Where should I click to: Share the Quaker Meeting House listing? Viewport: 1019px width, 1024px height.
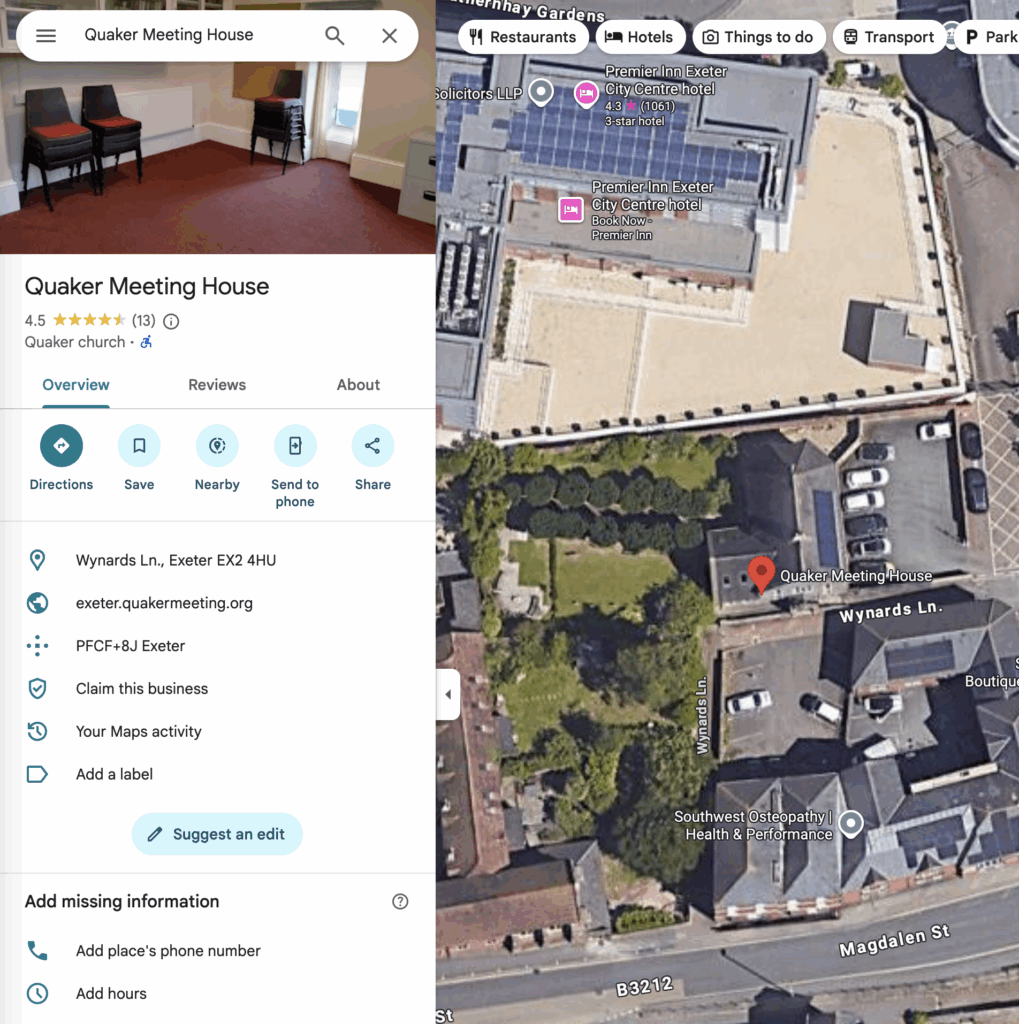pos(372,445)
